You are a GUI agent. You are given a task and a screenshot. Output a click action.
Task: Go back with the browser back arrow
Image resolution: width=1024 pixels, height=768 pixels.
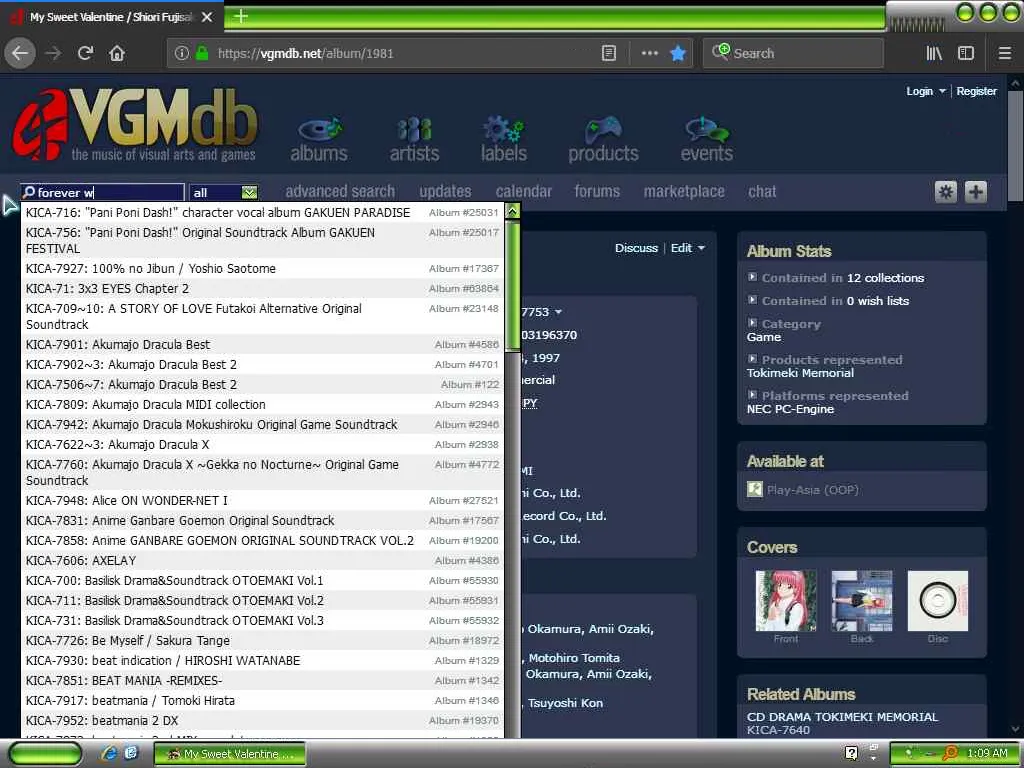[x=20, y=54]
